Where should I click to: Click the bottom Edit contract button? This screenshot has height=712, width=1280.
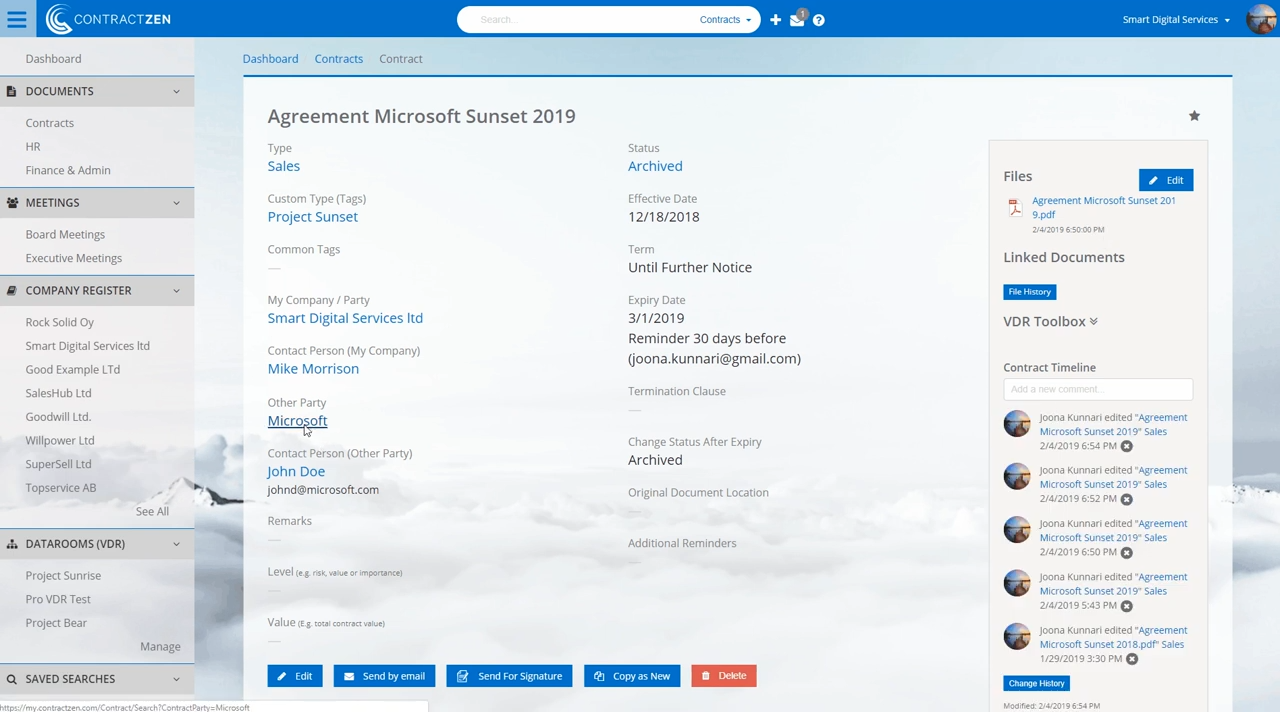point(295,676)
